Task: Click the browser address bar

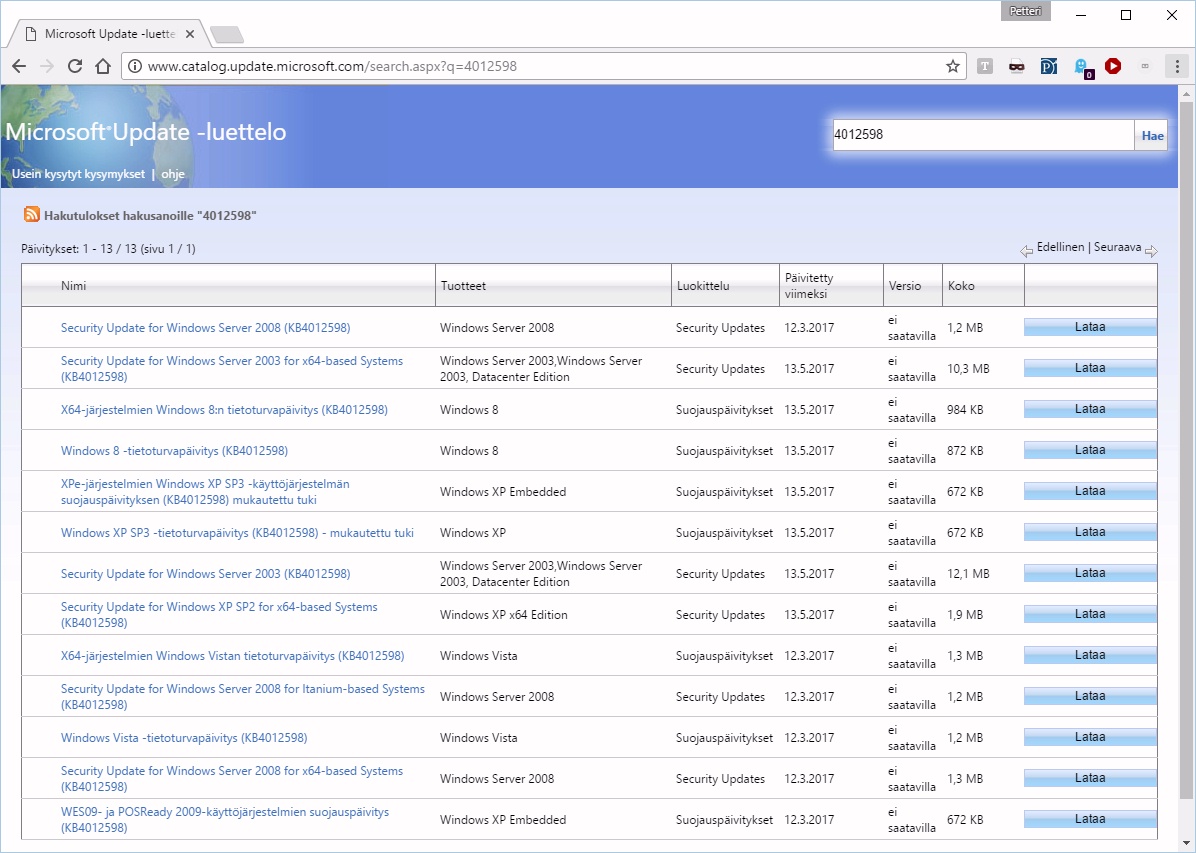Action: [x=542, y=66]
